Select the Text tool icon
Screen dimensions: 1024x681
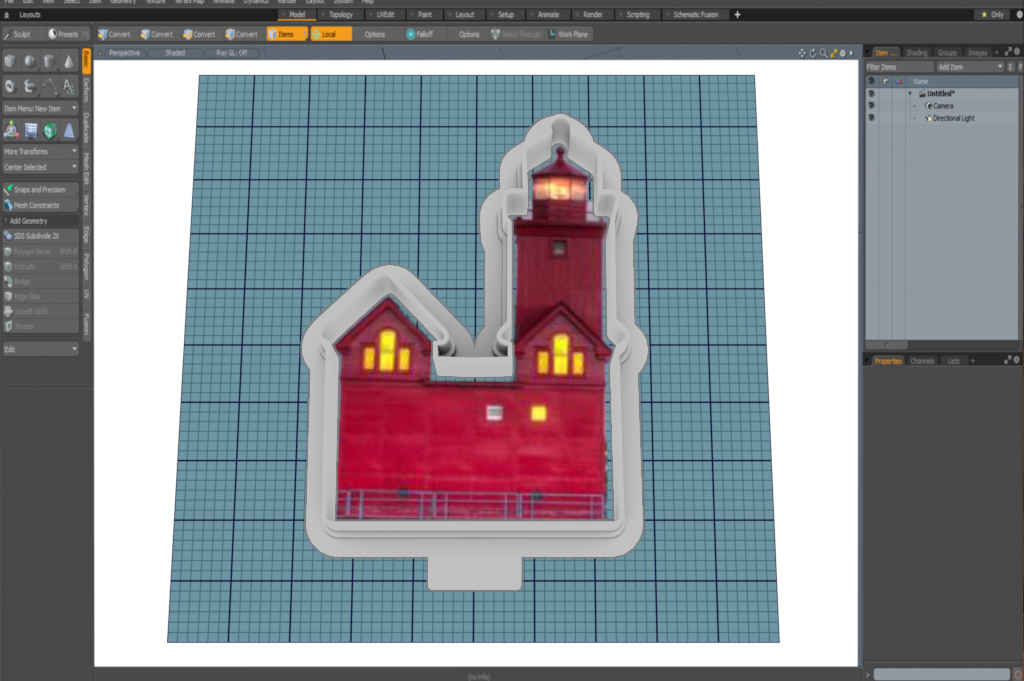point(68,87)
